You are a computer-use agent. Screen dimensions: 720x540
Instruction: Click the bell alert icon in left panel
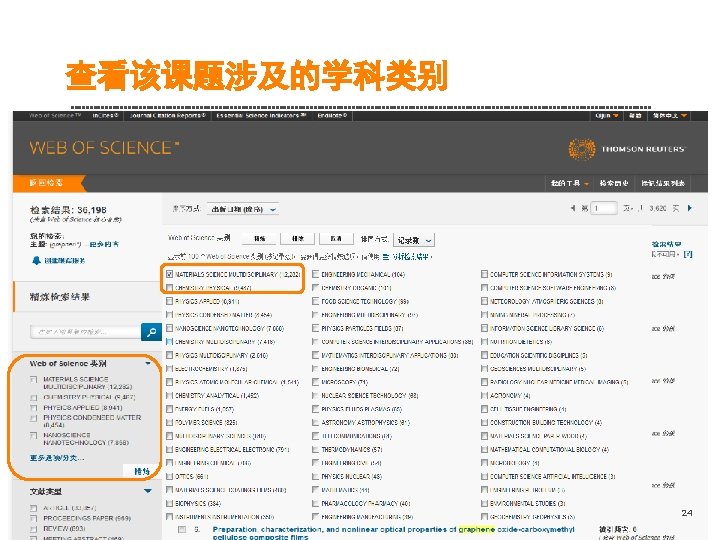click(x=36, y=260)
